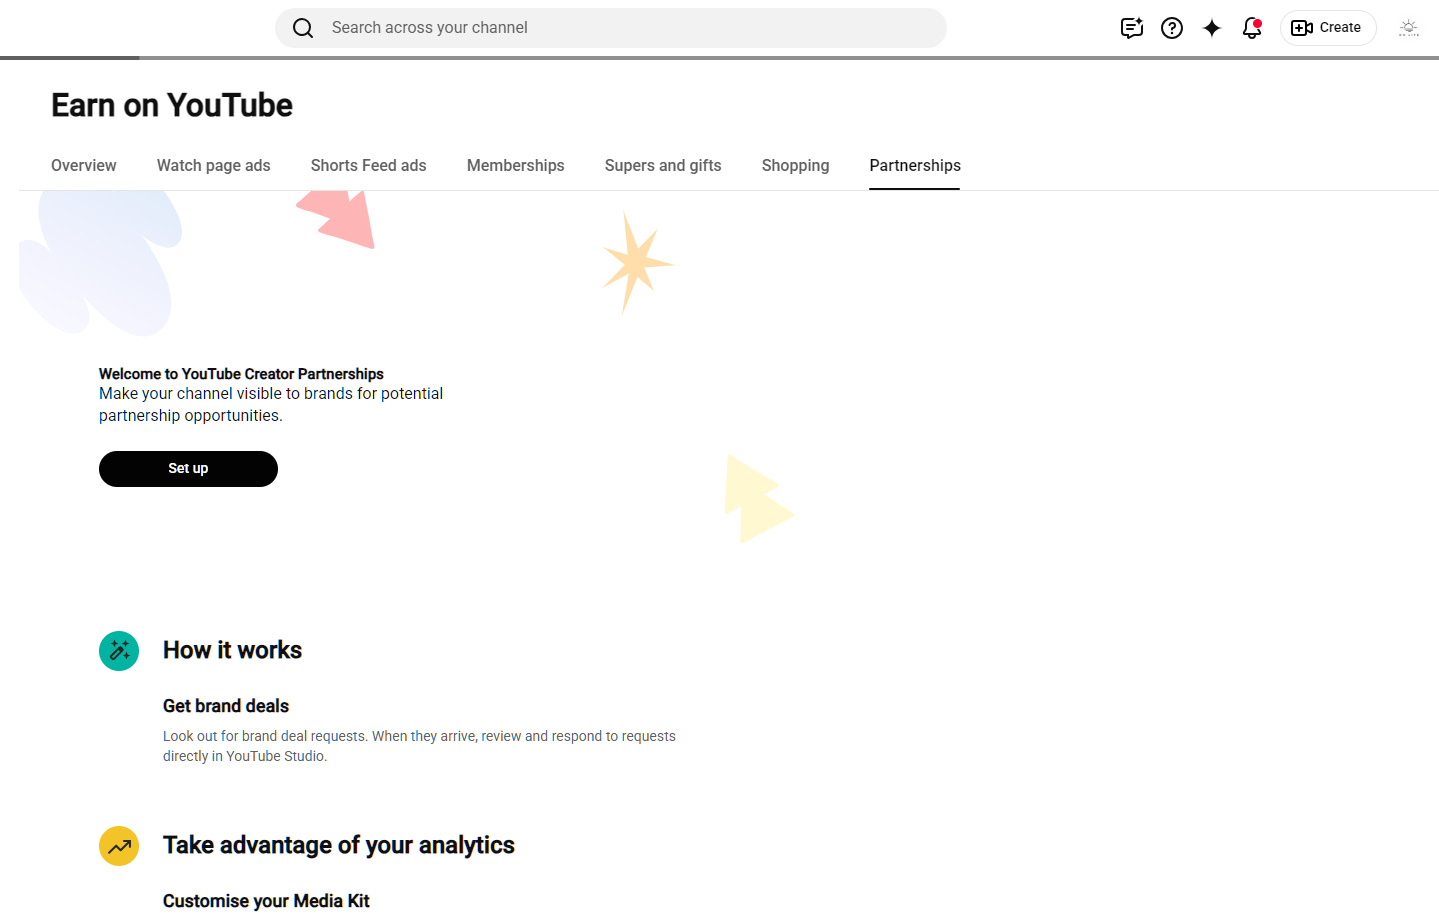
Task: Open the notifications bell
Action: click(1252, 28)
